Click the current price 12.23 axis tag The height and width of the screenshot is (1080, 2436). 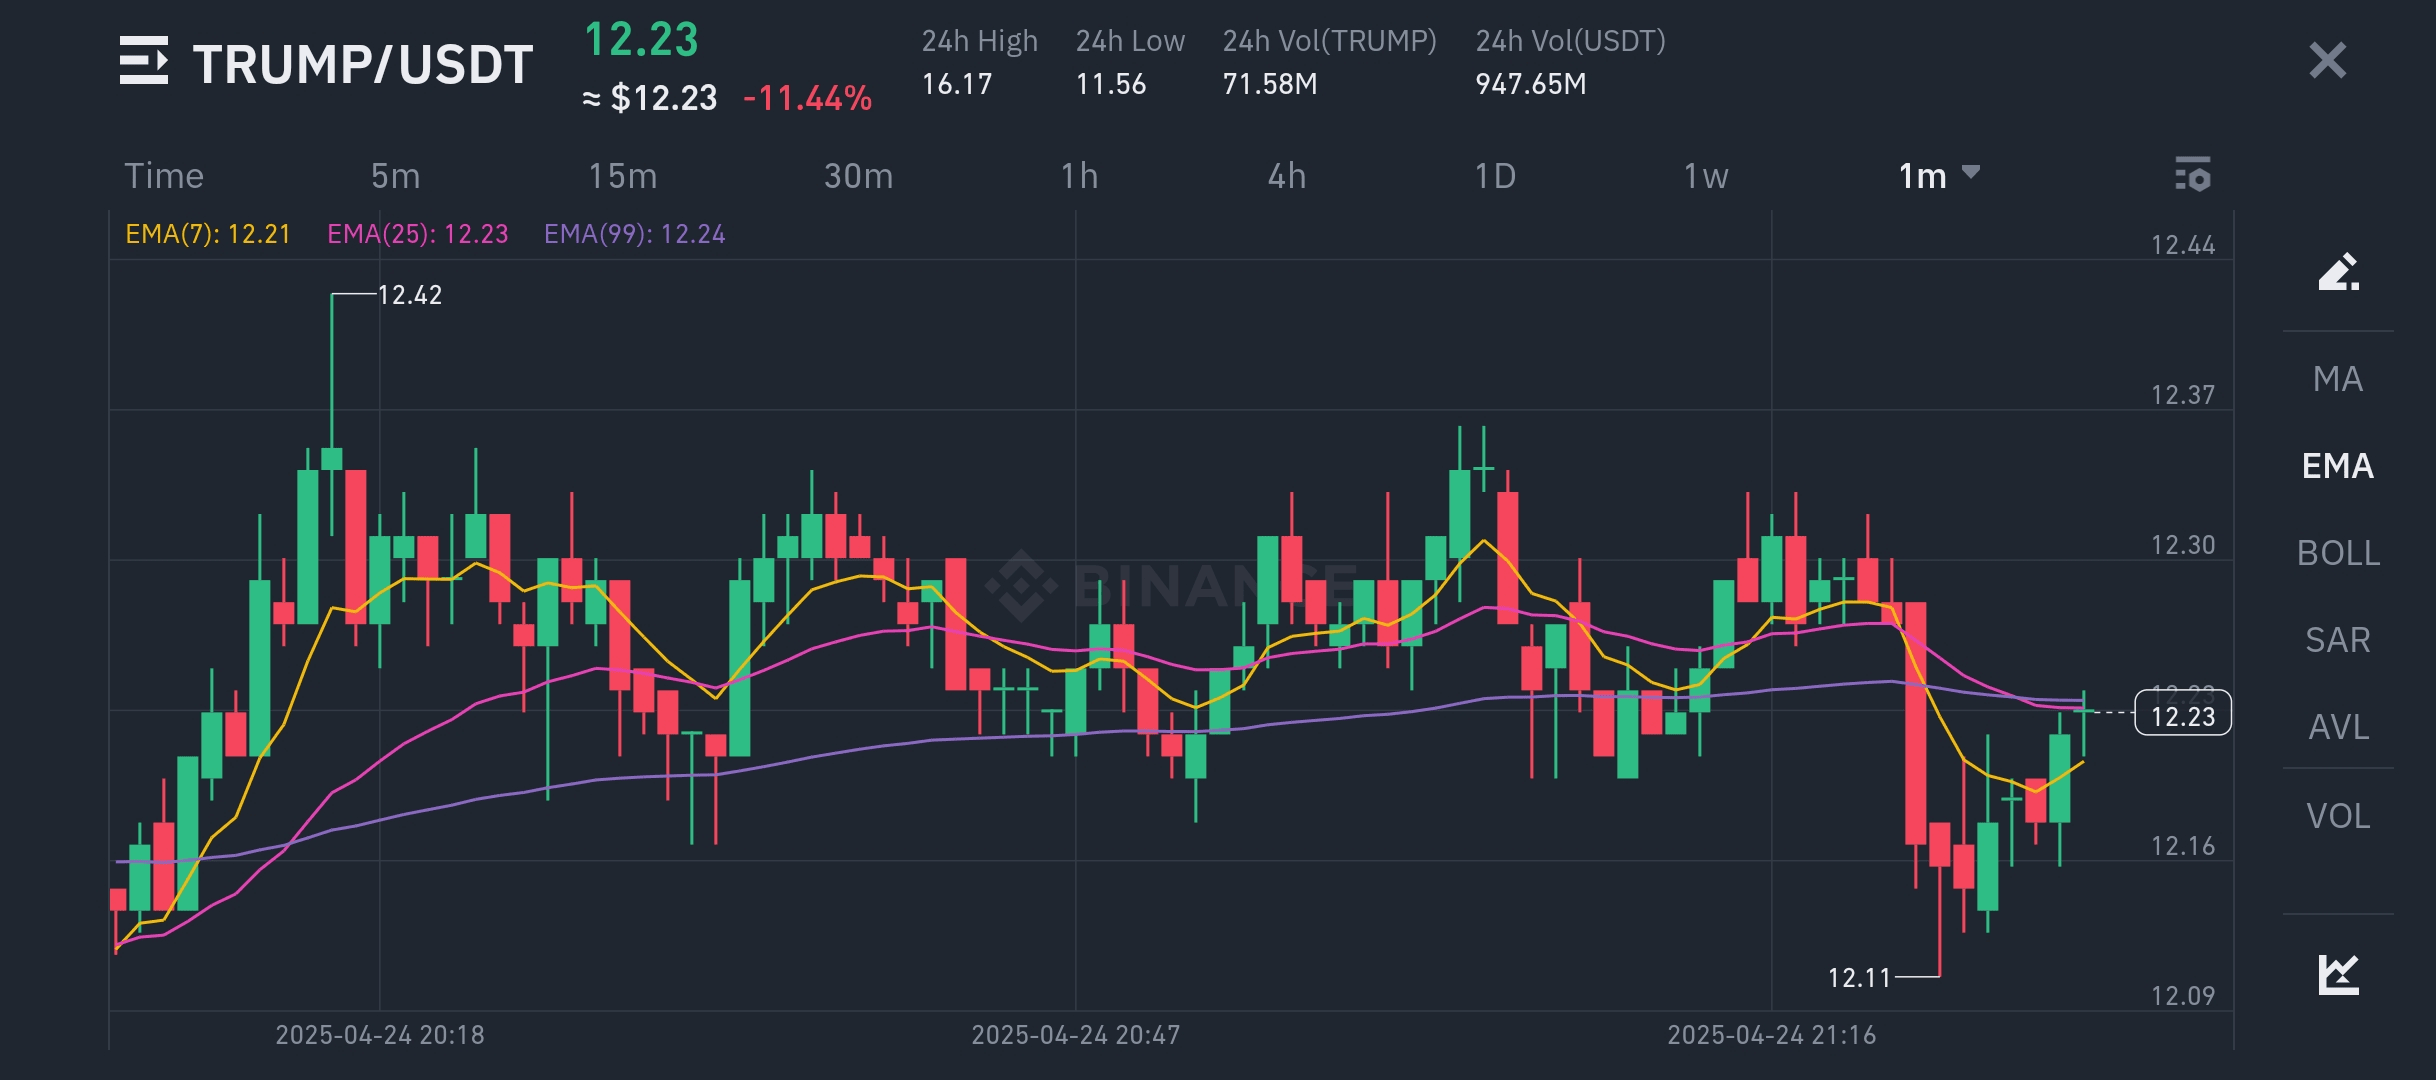[2182, 715]
